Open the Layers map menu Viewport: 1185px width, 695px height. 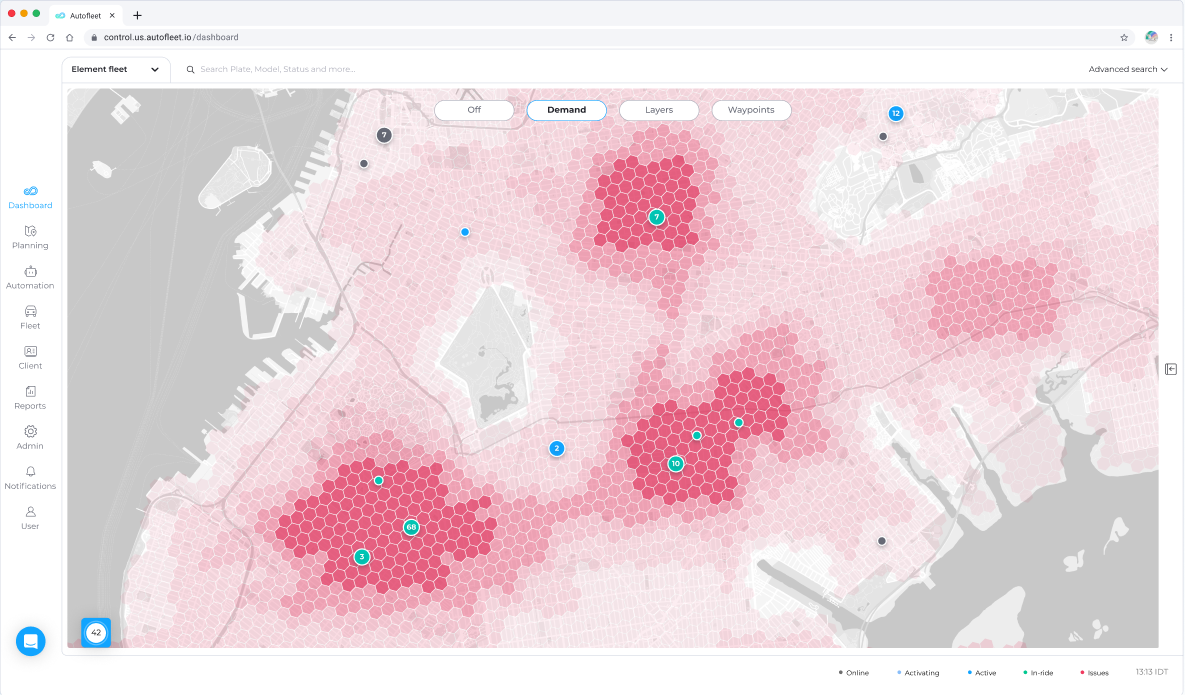pyautogui.click(x=659, y=110)
